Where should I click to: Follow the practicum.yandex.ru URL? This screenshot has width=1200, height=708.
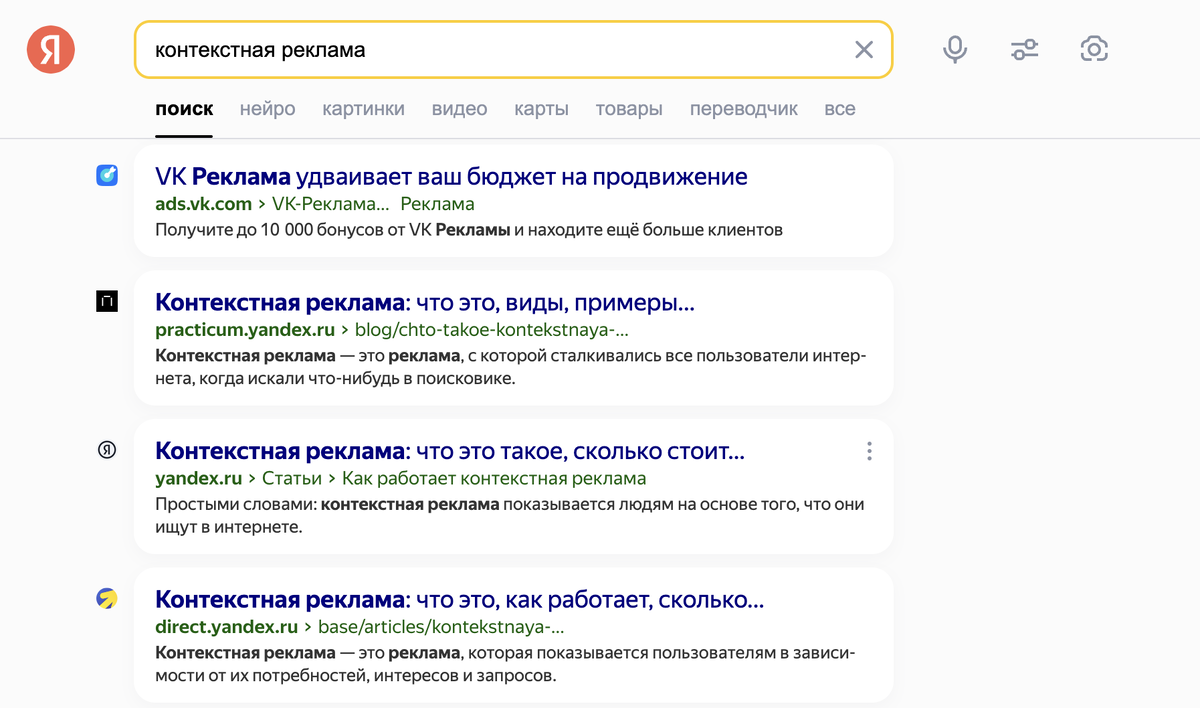pyautogui.click(x=246, y=329)
